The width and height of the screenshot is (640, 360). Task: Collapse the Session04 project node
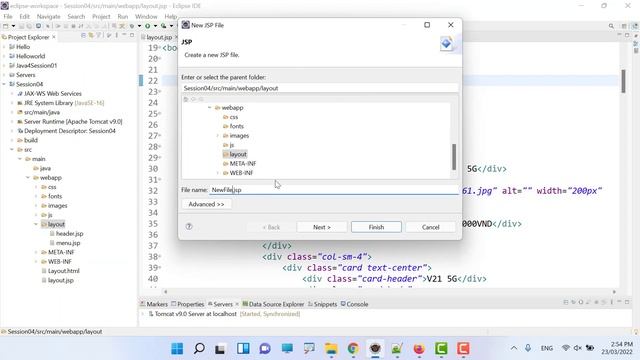click(x=4, y=84)
